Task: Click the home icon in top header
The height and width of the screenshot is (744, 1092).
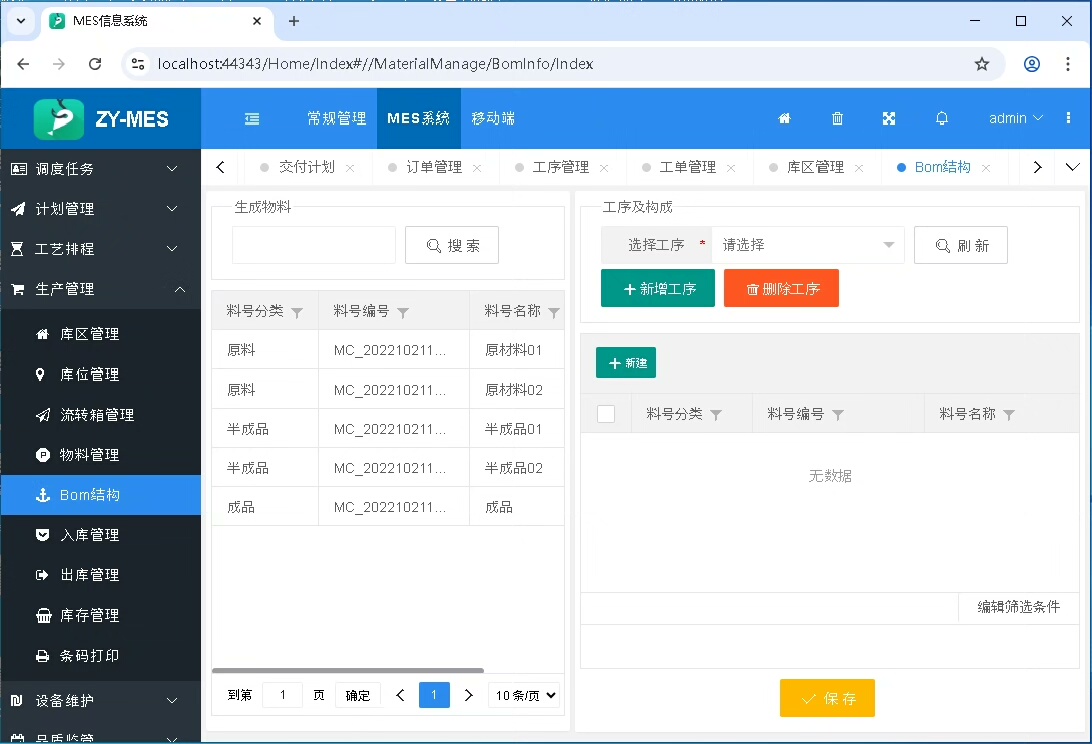Action: (785, 118)
